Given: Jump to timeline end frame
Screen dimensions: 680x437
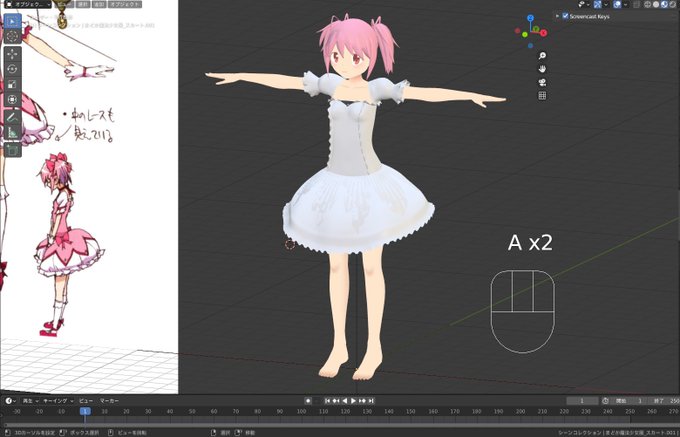Looking at the screenshot, I should (371, 401).
